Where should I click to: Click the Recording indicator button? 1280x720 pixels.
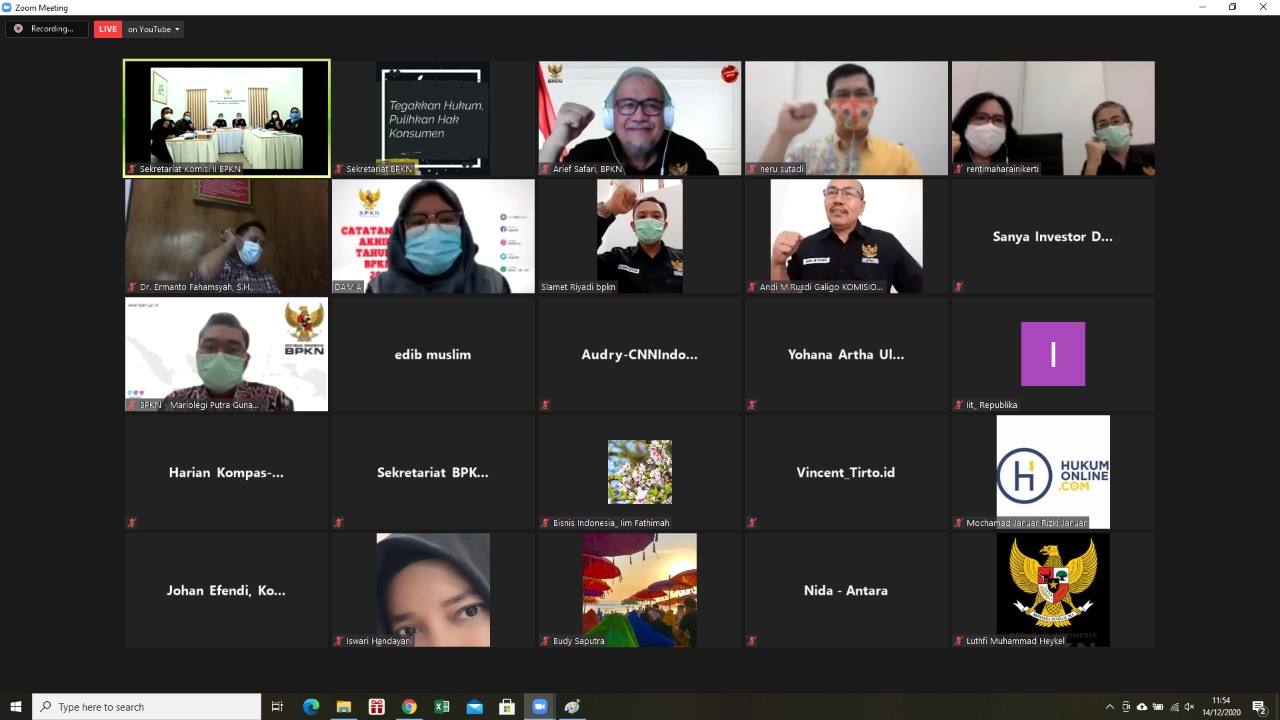(x=46, y=29)
